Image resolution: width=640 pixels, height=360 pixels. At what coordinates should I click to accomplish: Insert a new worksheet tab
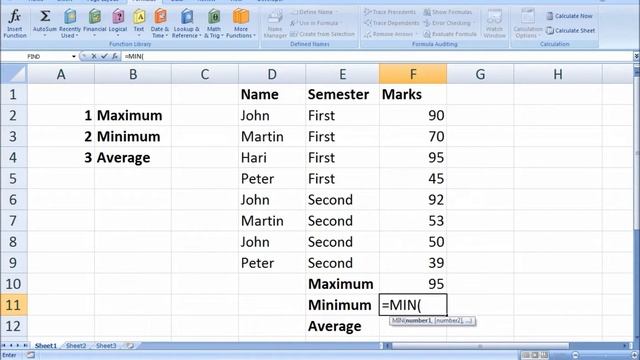(130, 346)
